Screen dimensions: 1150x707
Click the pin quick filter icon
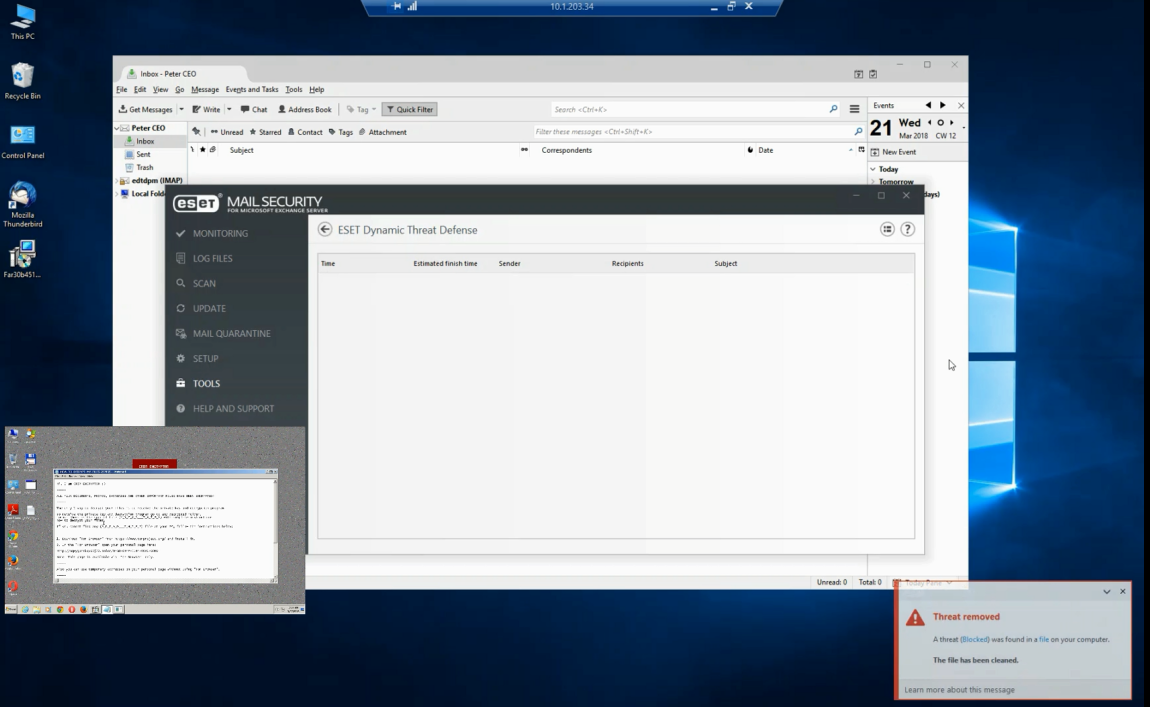196,132
